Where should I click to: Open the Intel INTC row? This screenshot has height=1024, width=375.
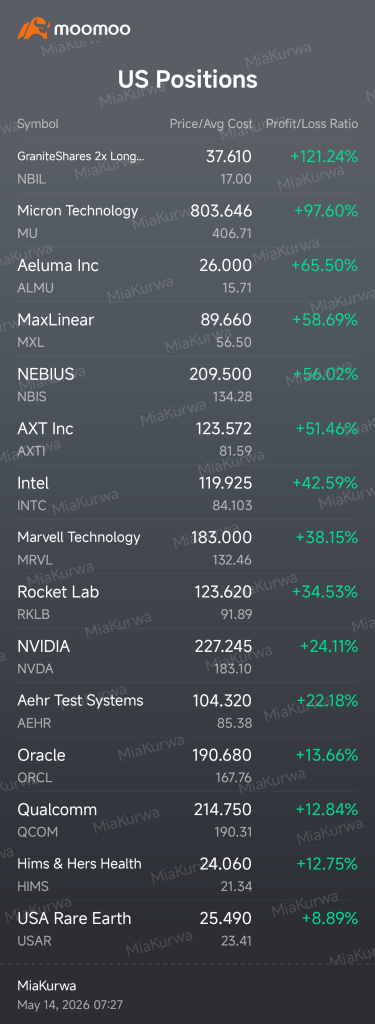click(188, 492)
